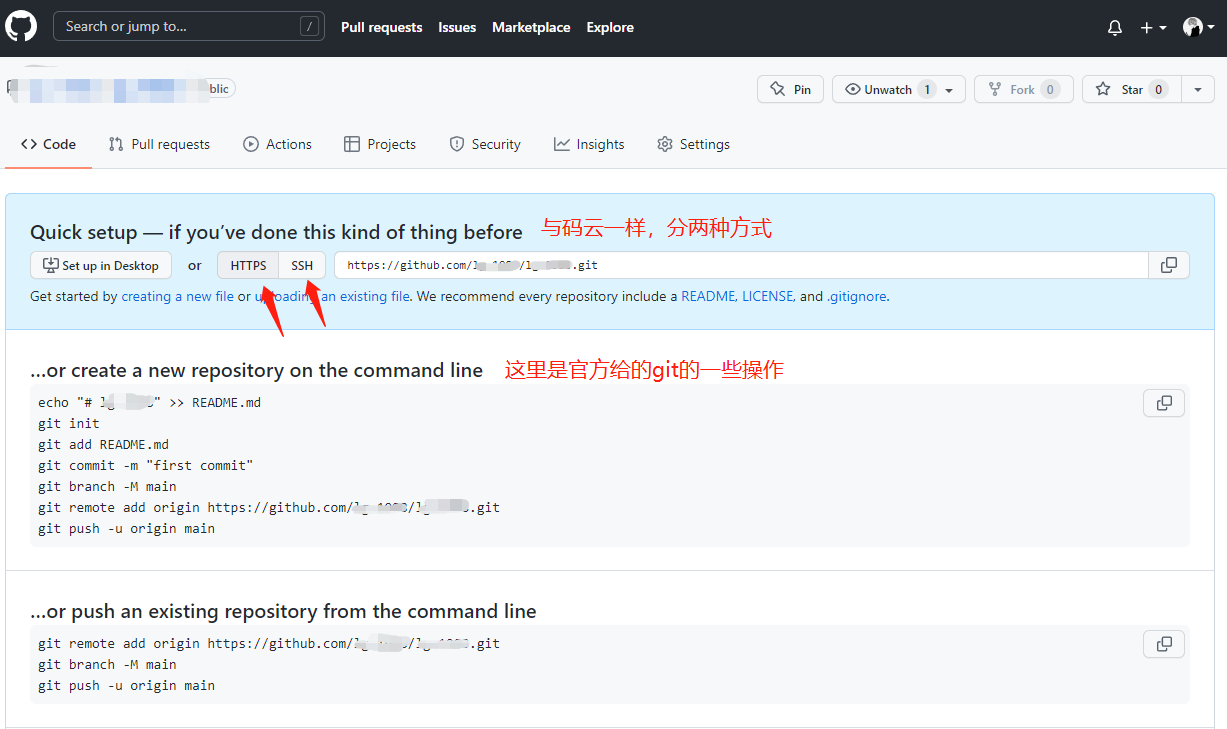Switch to the Insights tab
Screen dimensions: 1227x729
[589, 144]
